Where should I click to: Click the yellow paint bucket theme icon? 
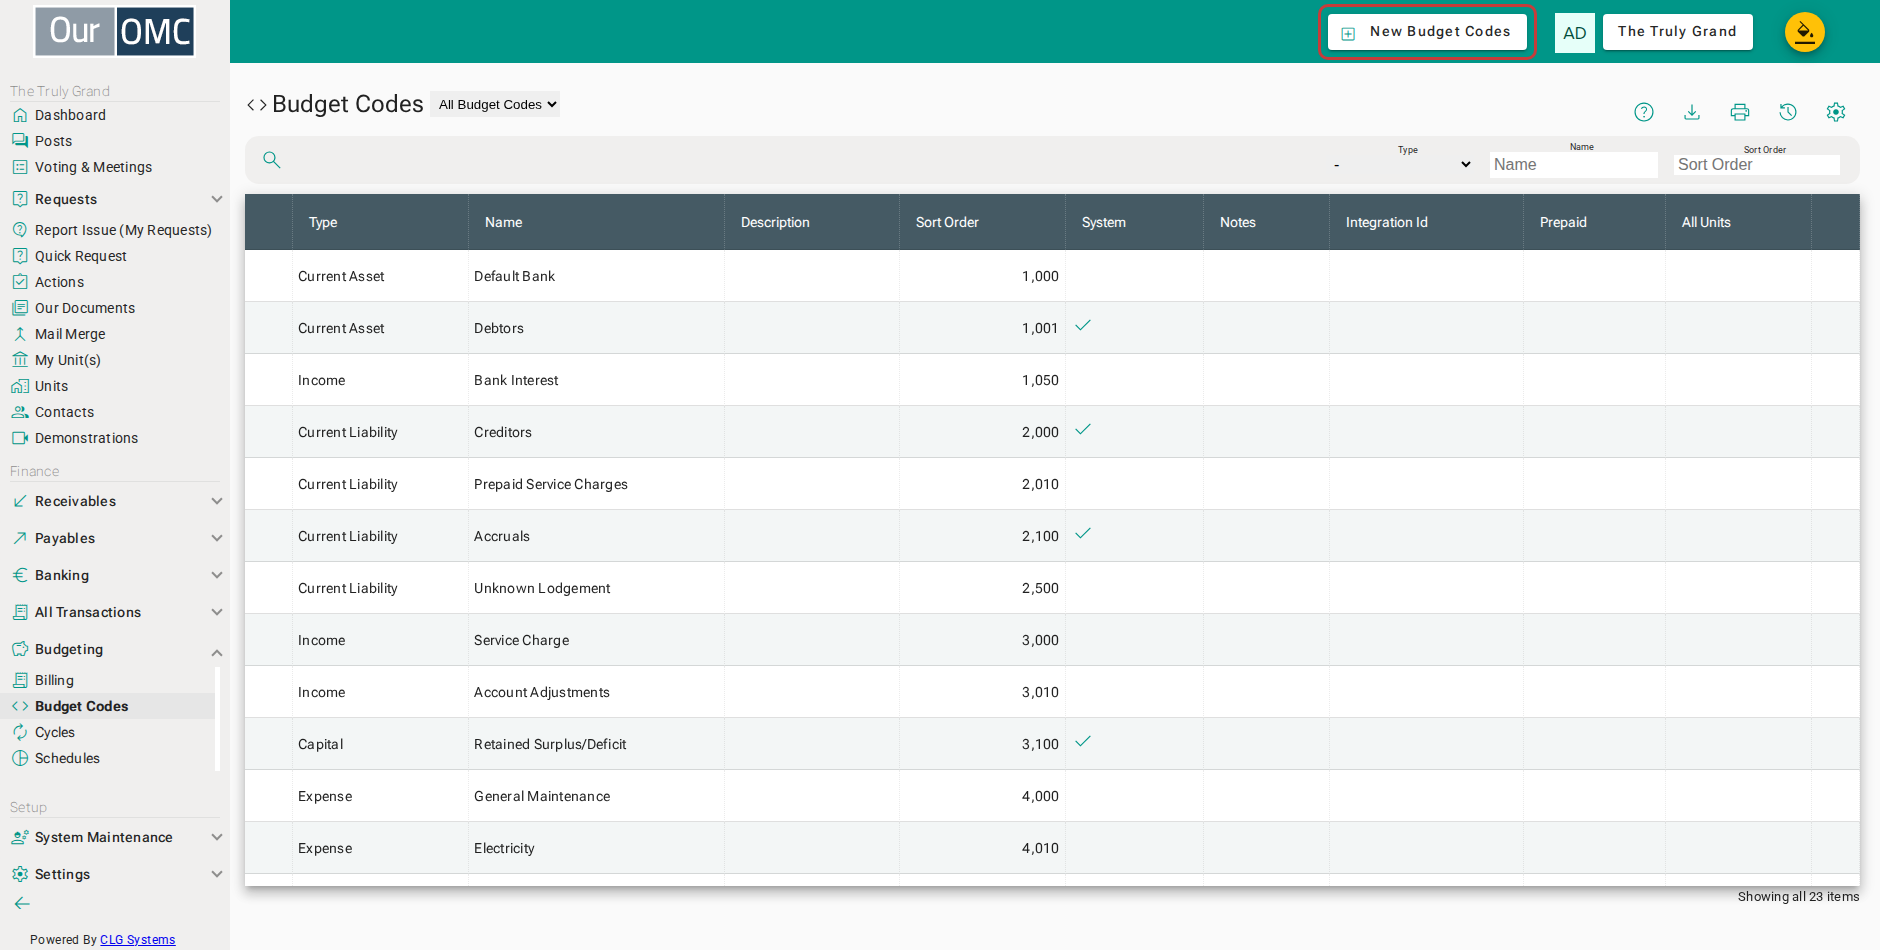coord(1805,32)
